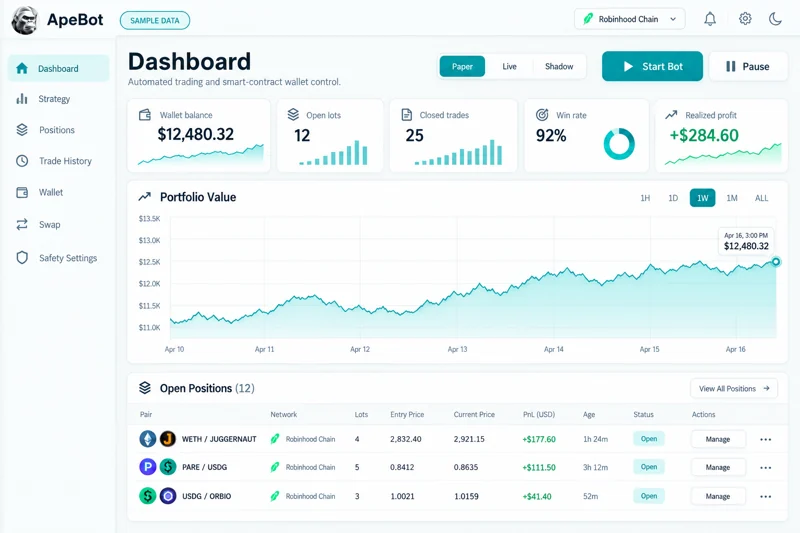Viewport: 800px width, 533px height.
Task: Open more options for PARE / USDG row
Action: pos(765,467)
